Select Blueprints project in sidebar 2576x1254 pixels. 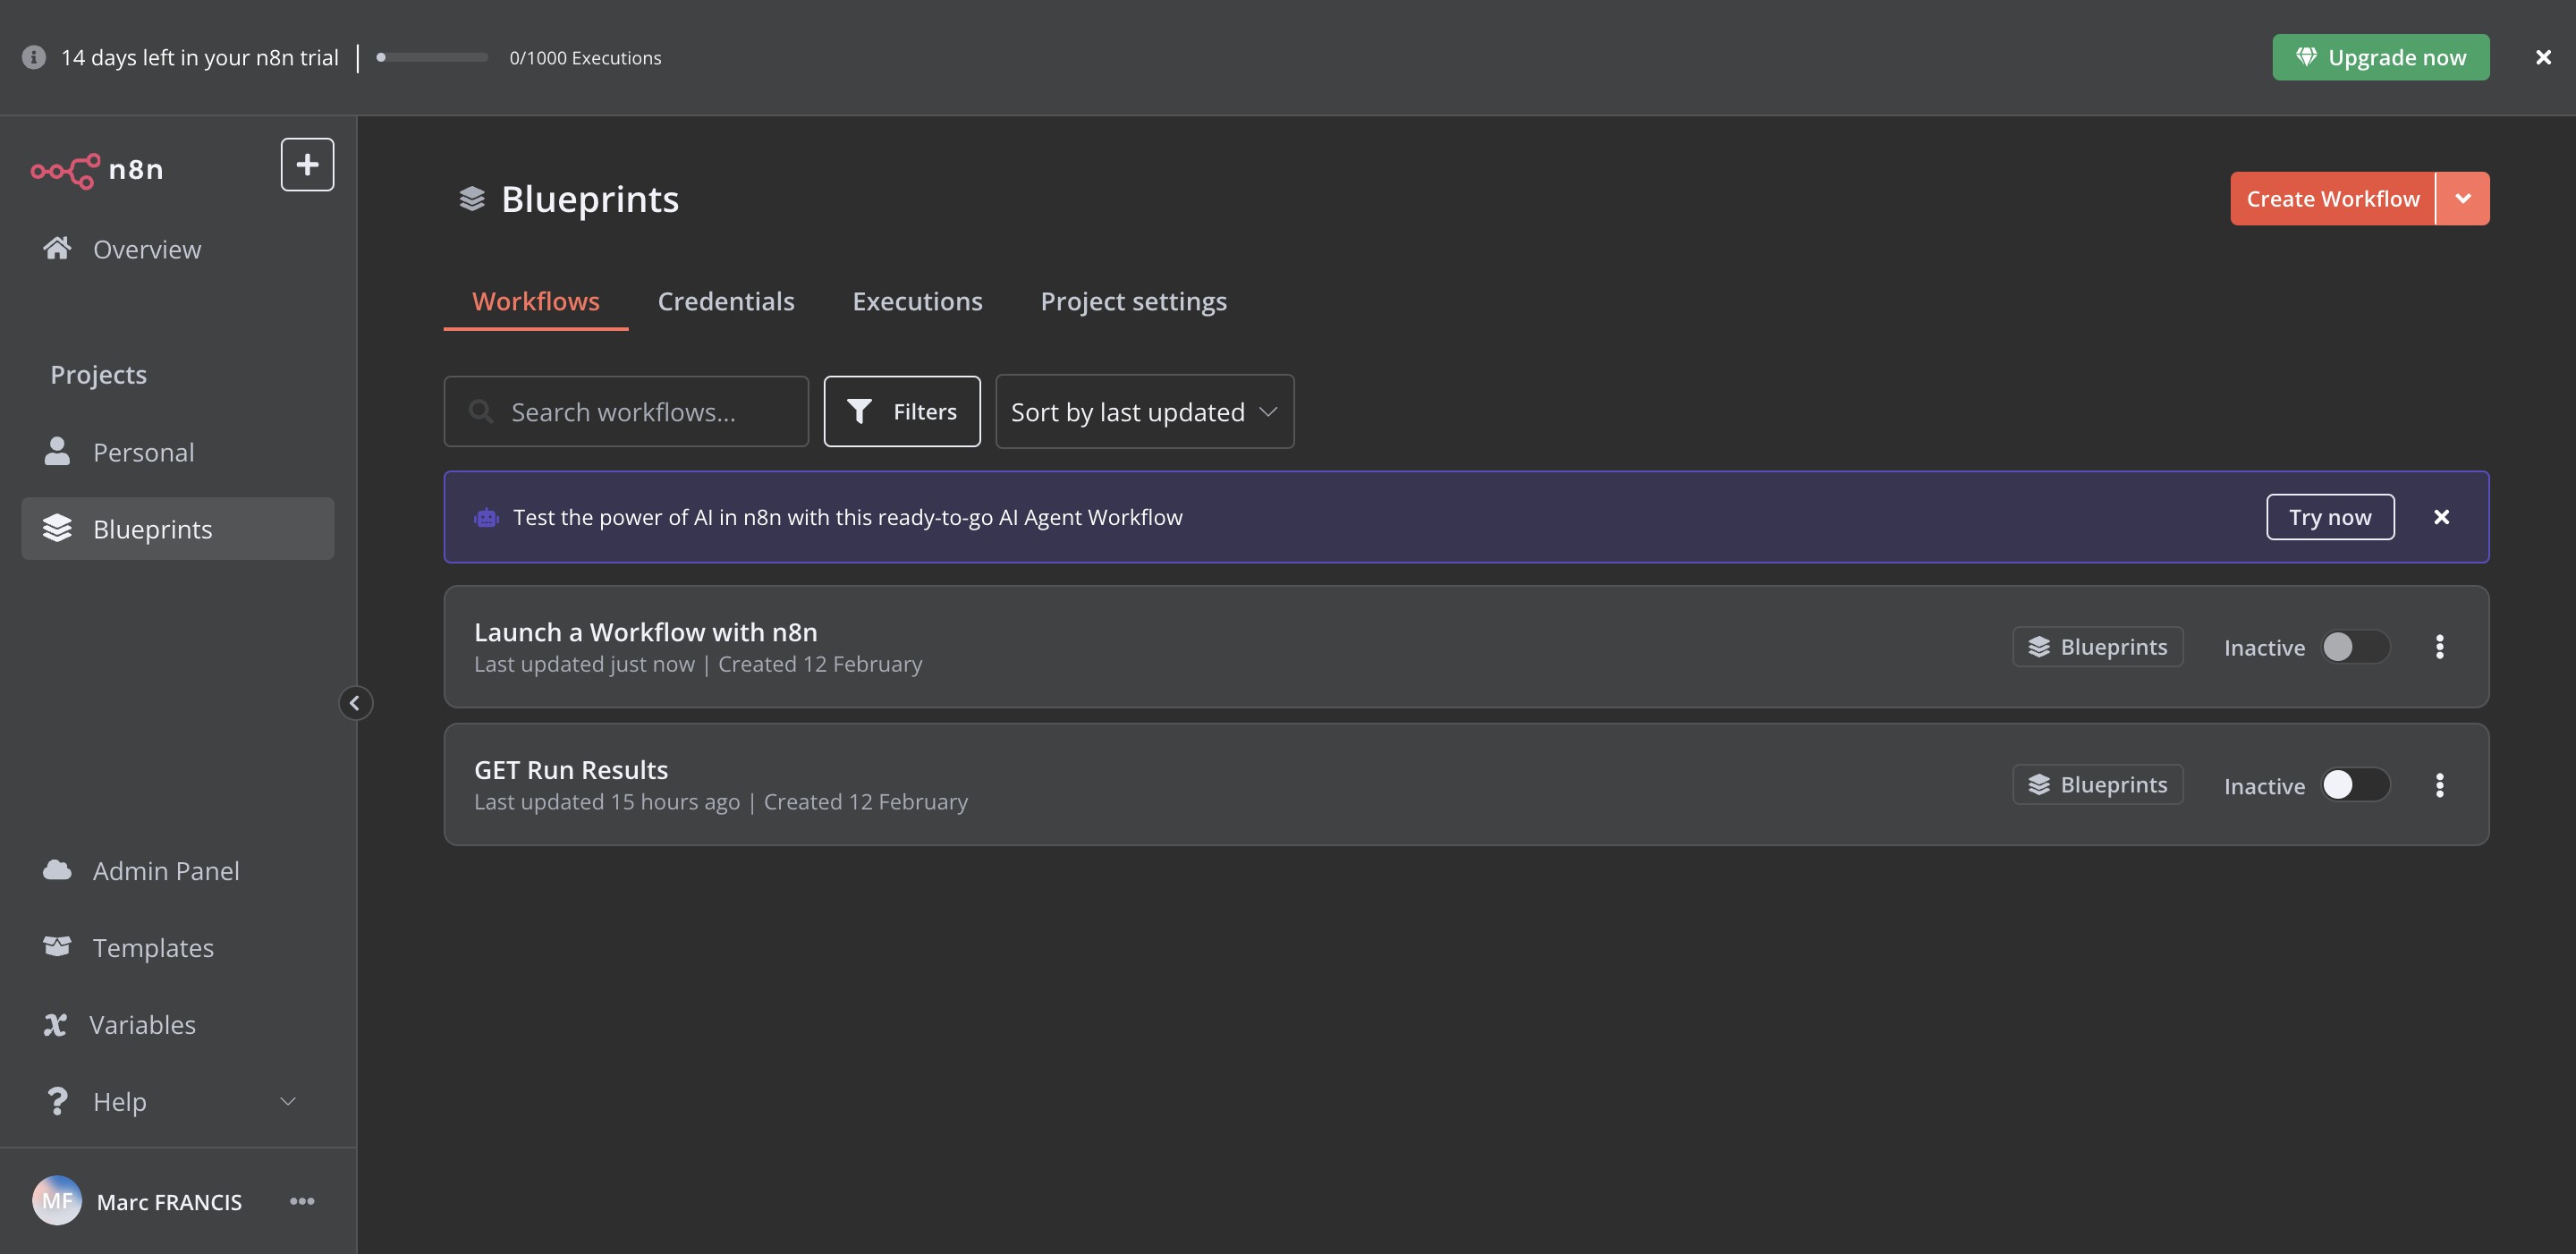point(177,529)
